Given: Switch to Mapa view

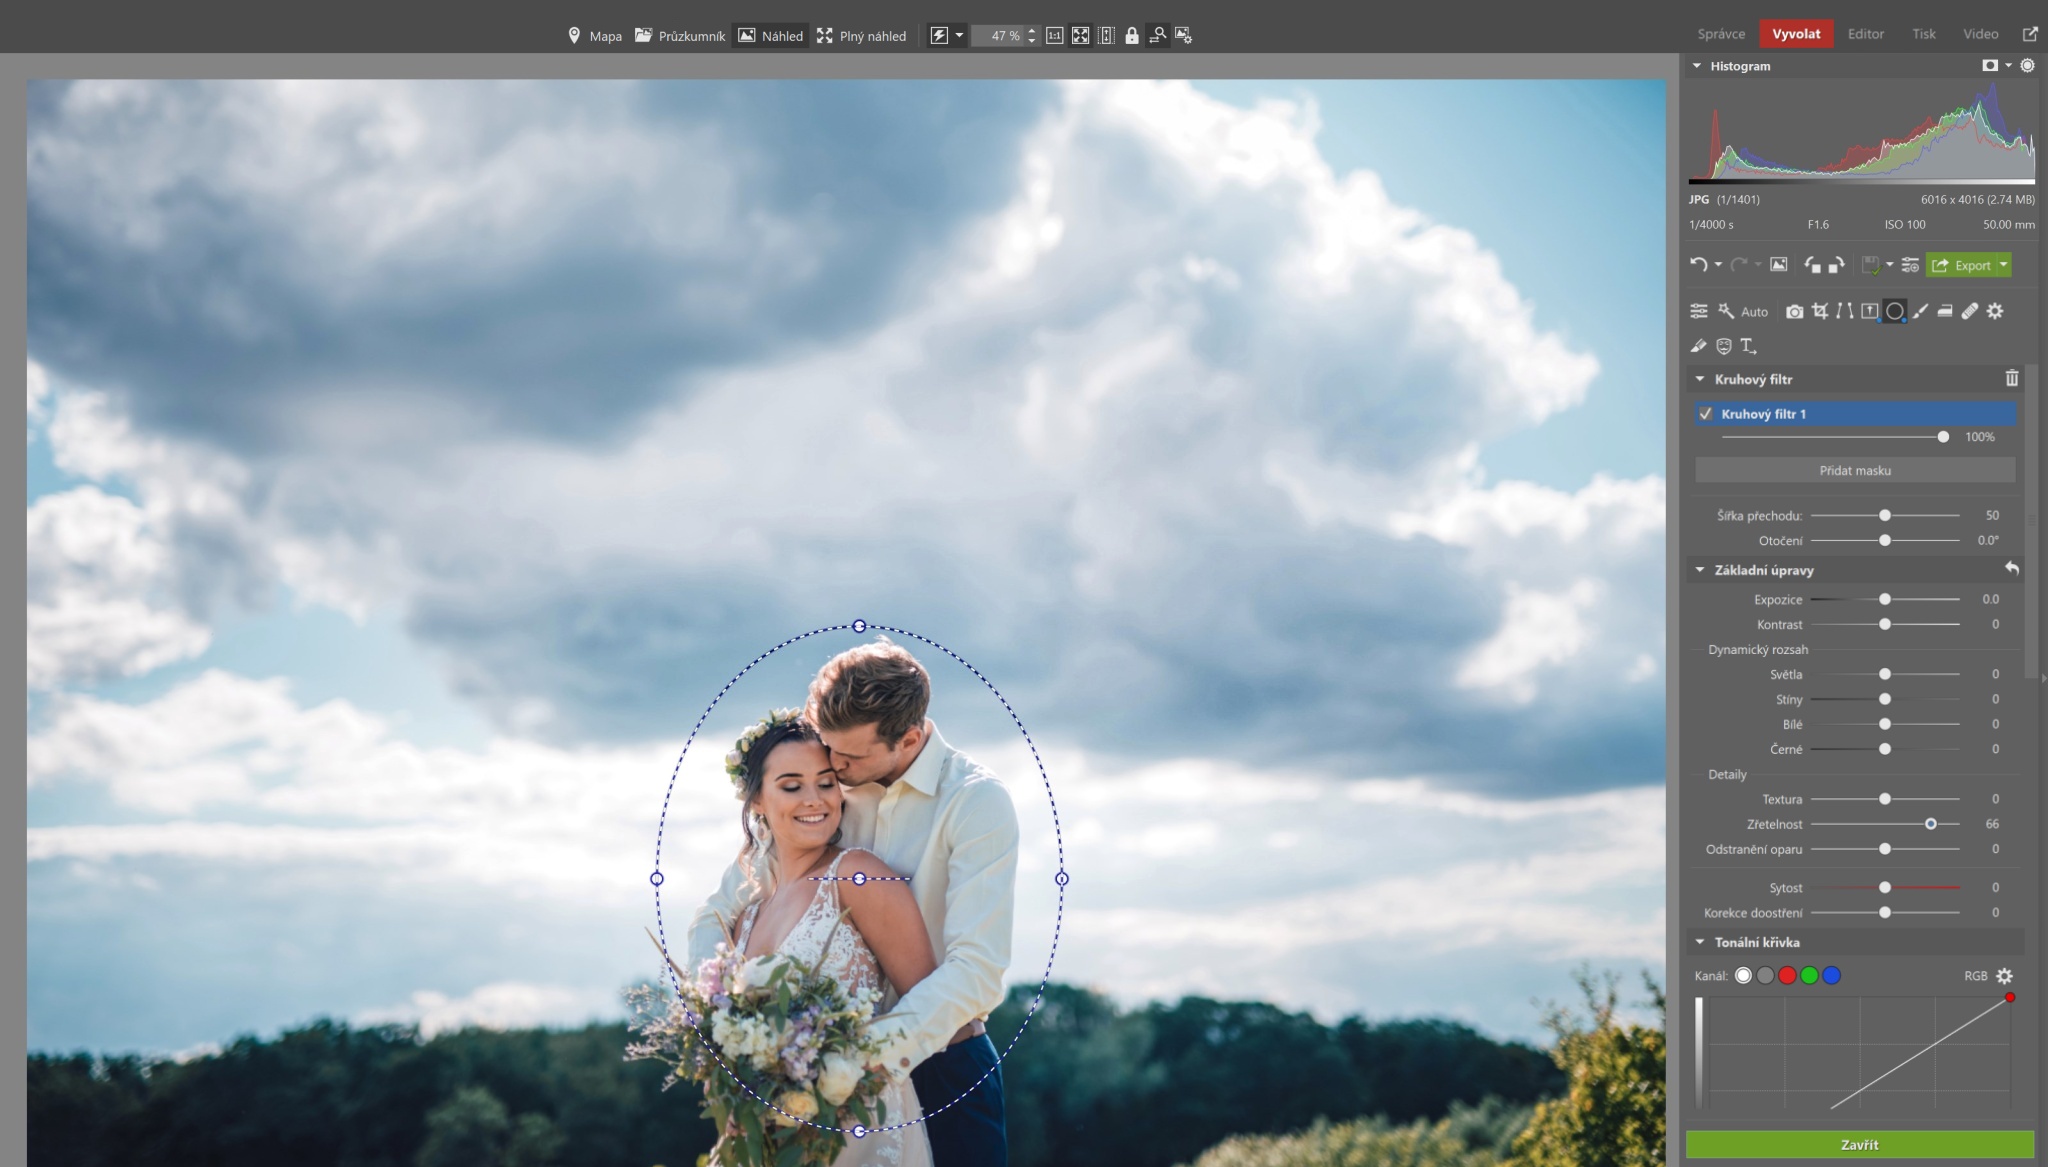Looking at the screenshot, I should pos(595,36).
